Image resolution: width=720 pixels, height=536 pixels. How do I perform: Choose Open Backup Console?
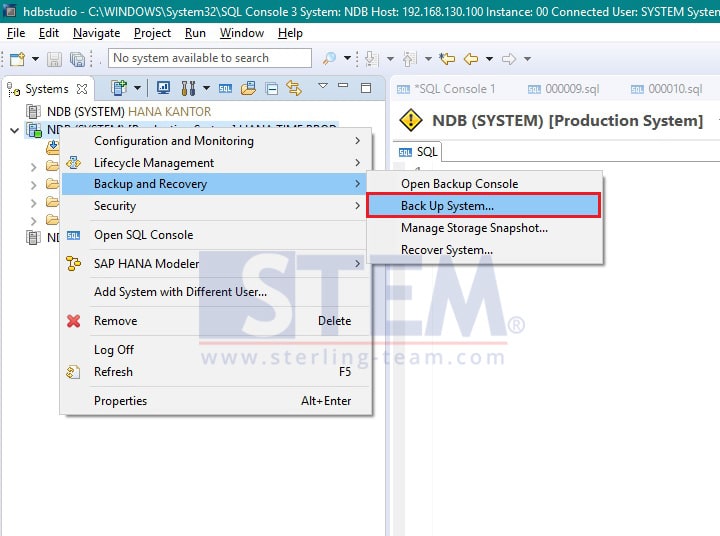(x=484, y=184)
